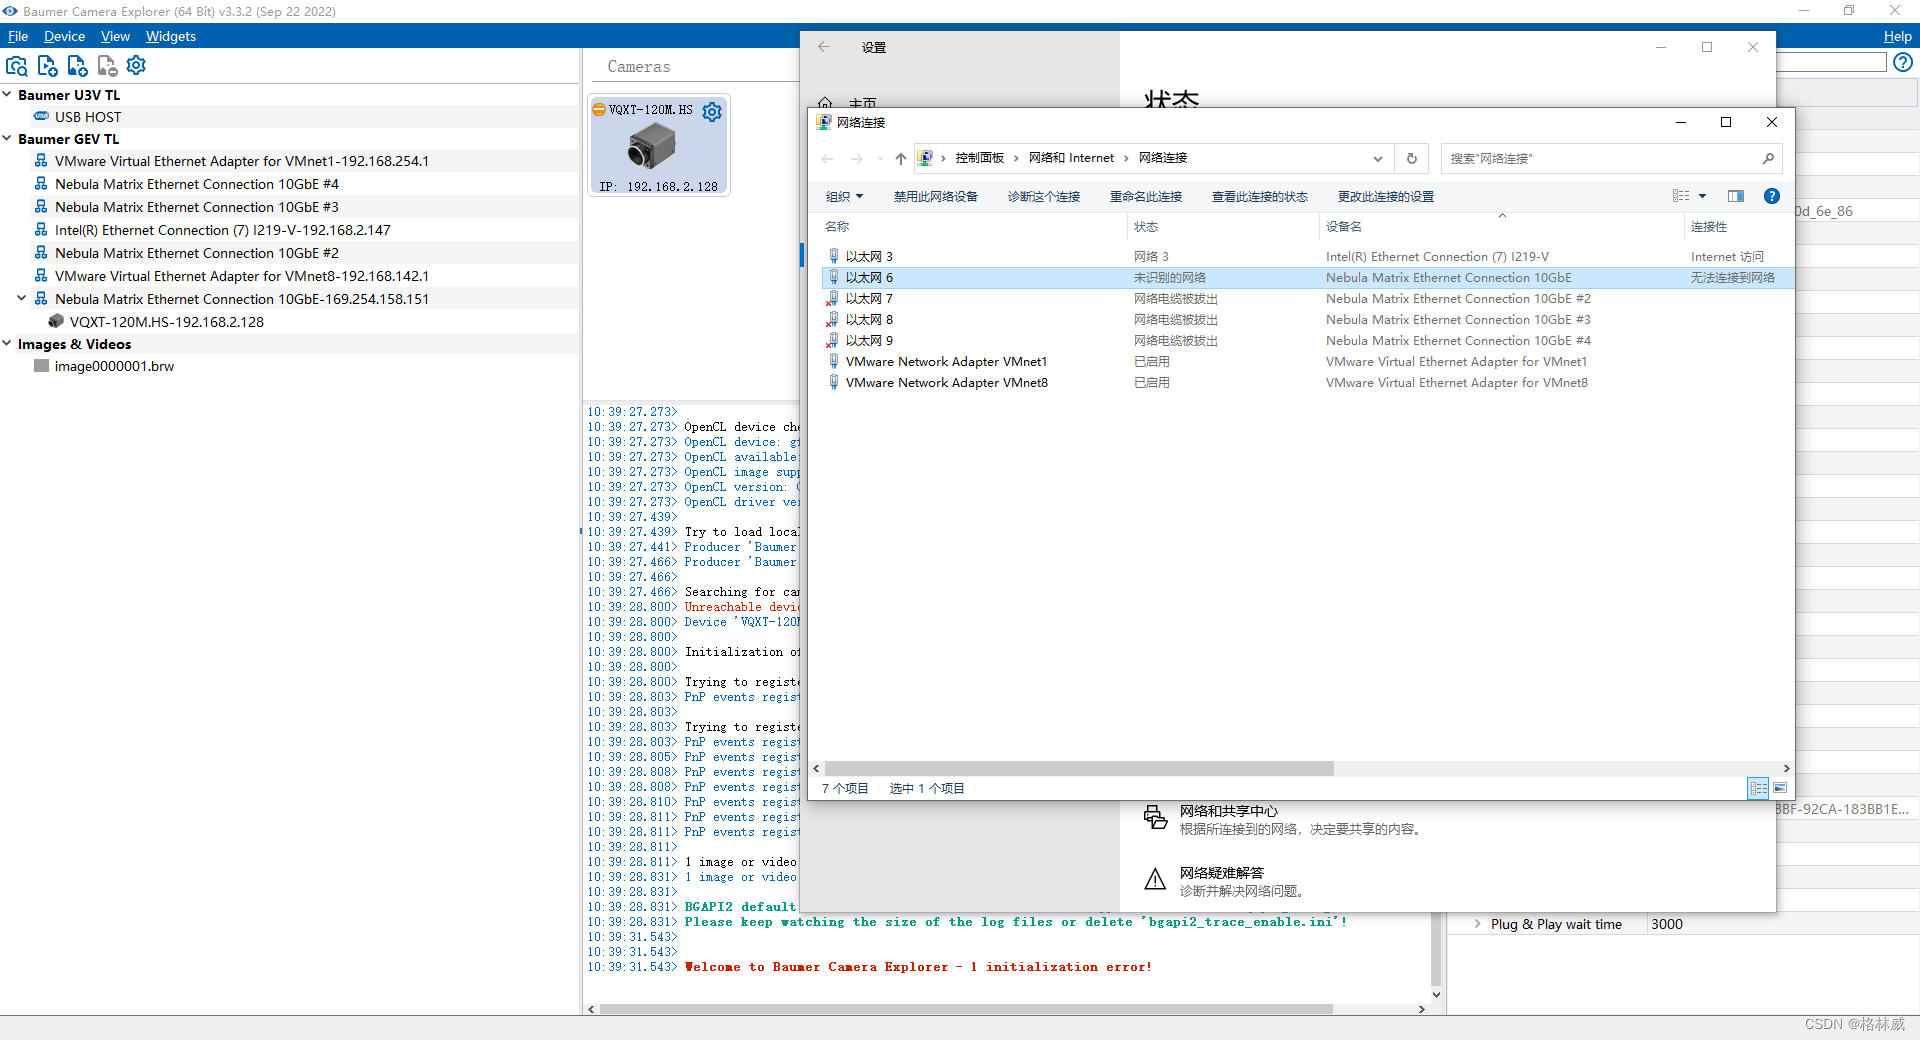Click the add playable file toolbar icon
Screen dimensions: 1920x1040
[47, 66]
